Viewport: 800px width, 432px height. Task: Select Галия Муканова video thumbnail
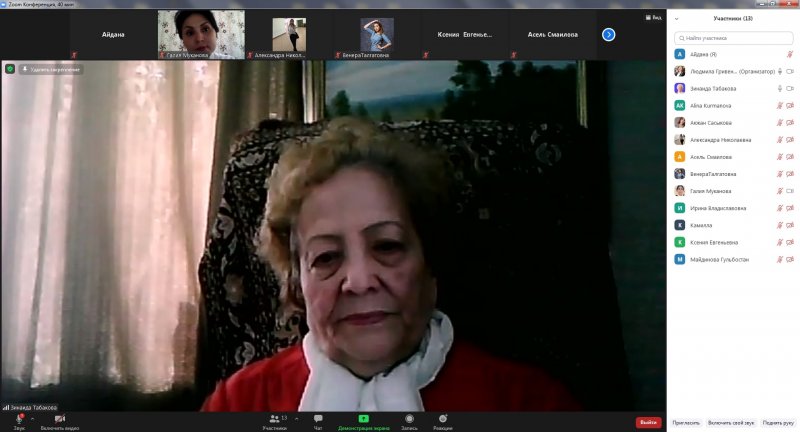(x=201, y=35)
